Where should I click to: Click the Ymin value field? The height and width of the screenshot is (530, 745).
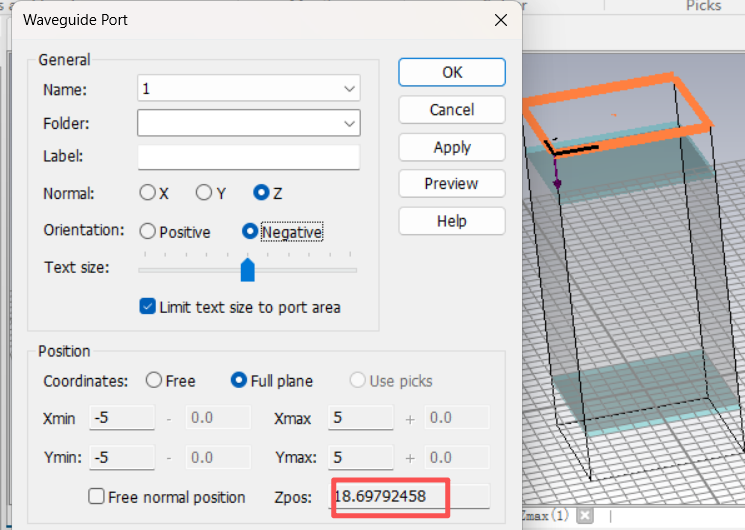click(122, 457)
